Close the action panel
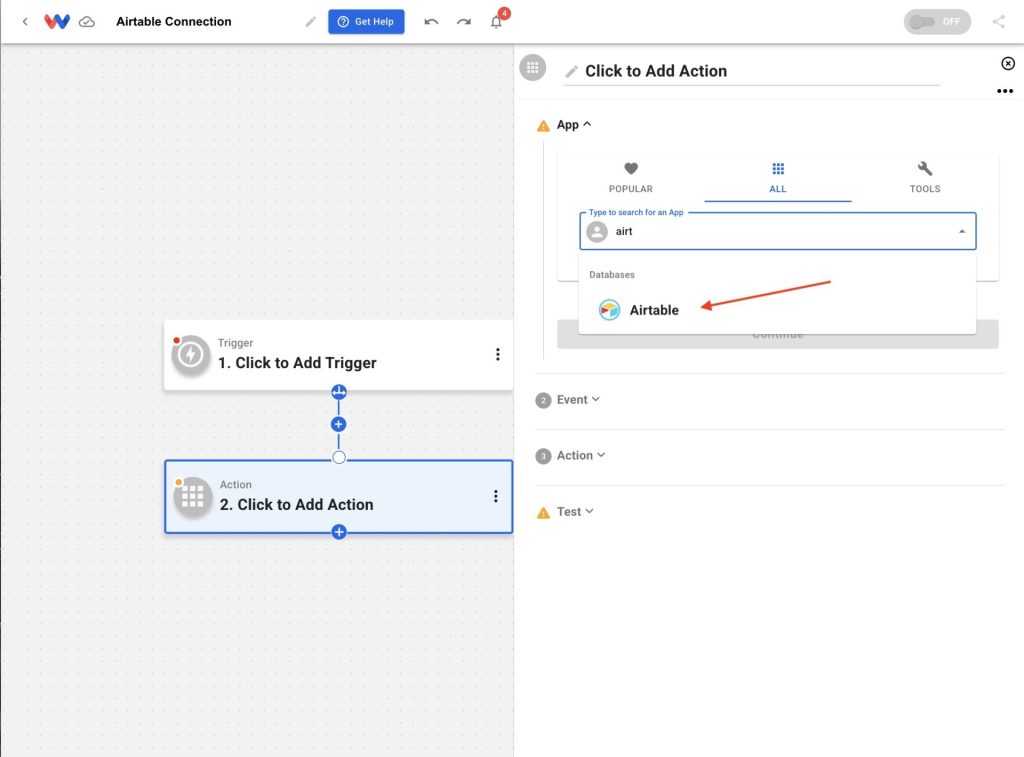This screenshot has width=1024, height=757. (x=1008, y=63)
